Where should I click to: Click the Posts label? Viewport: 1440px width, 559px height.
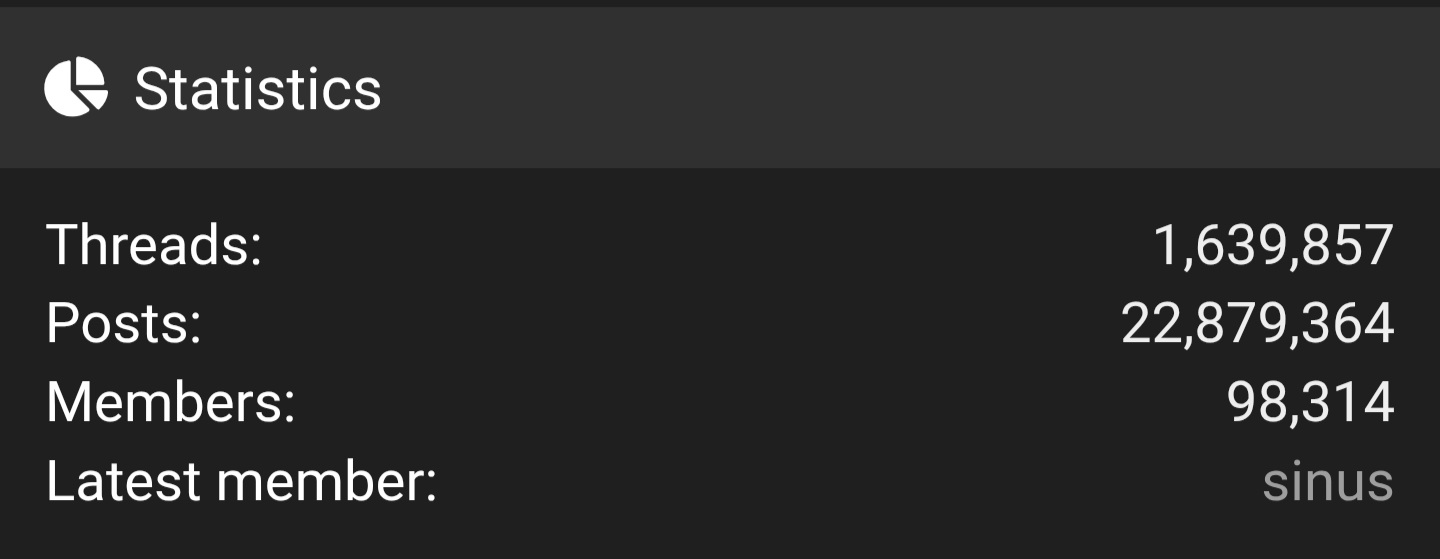(124, 324)
